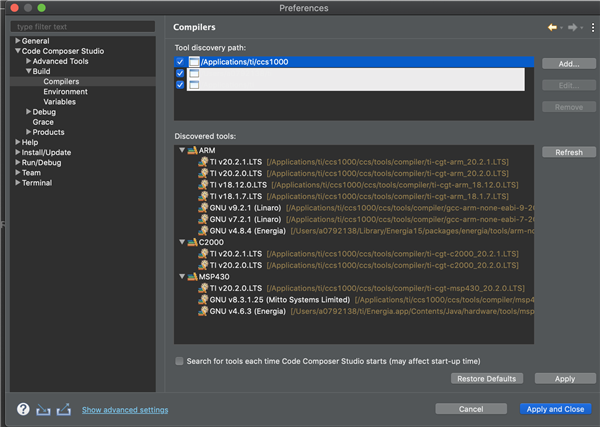Image resolution: width=600 pixels, height=427 pixels.
Task: Collapse the C2000 discovered tools group
Action: point(182,242)
